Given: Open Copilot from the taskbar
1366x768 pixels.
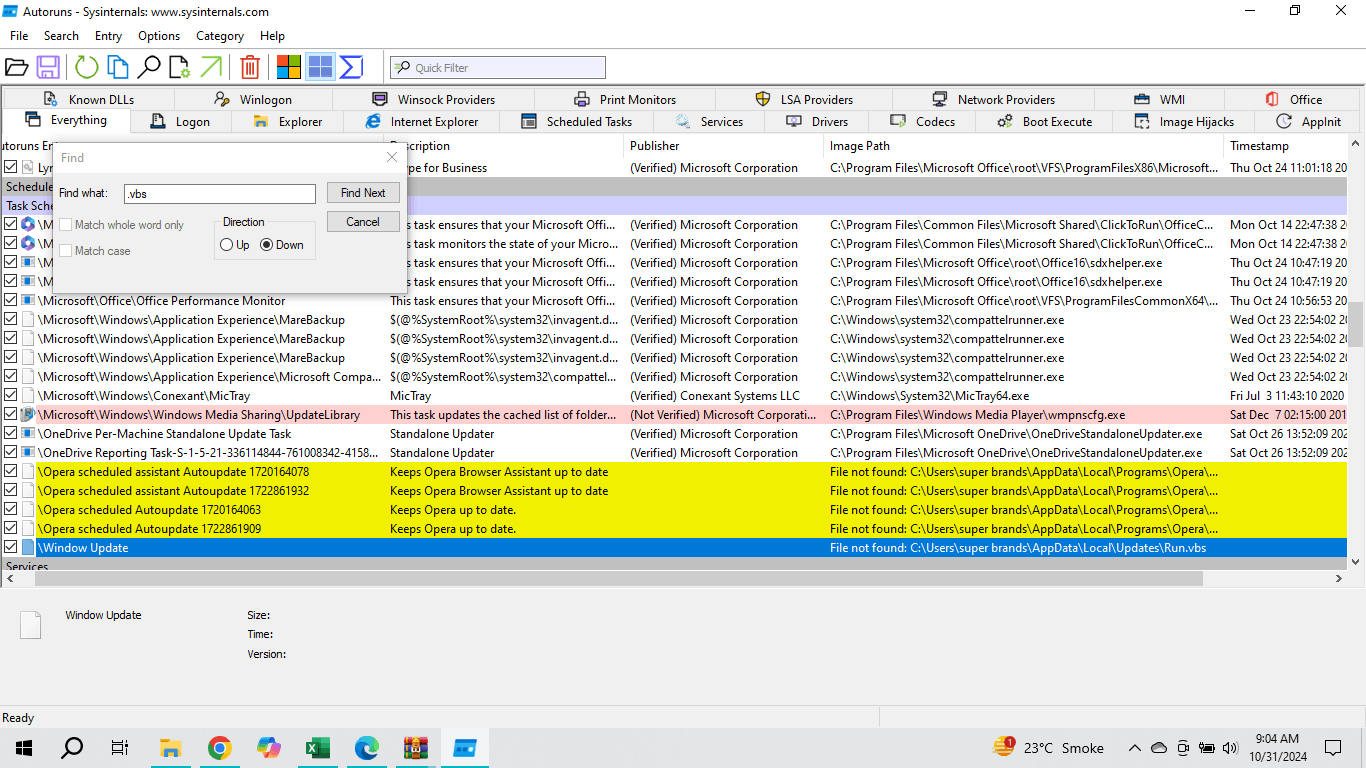Looking at the screenshot, I should click(268, 747).
